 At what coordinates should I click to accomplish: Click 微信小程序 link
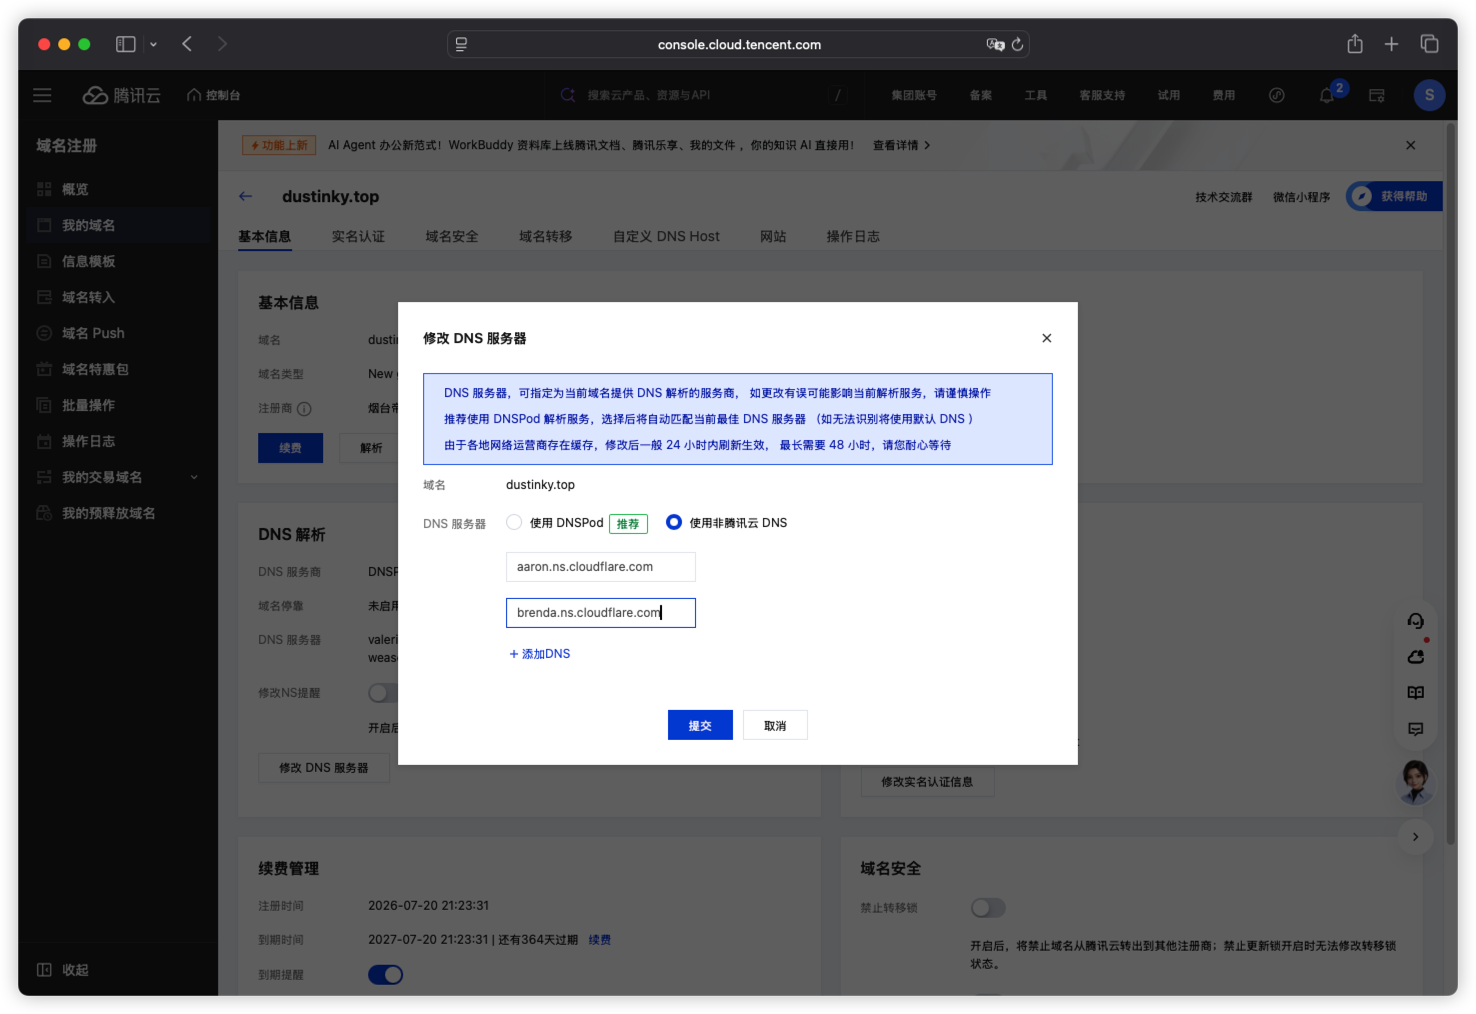(x=1301, y=197)
